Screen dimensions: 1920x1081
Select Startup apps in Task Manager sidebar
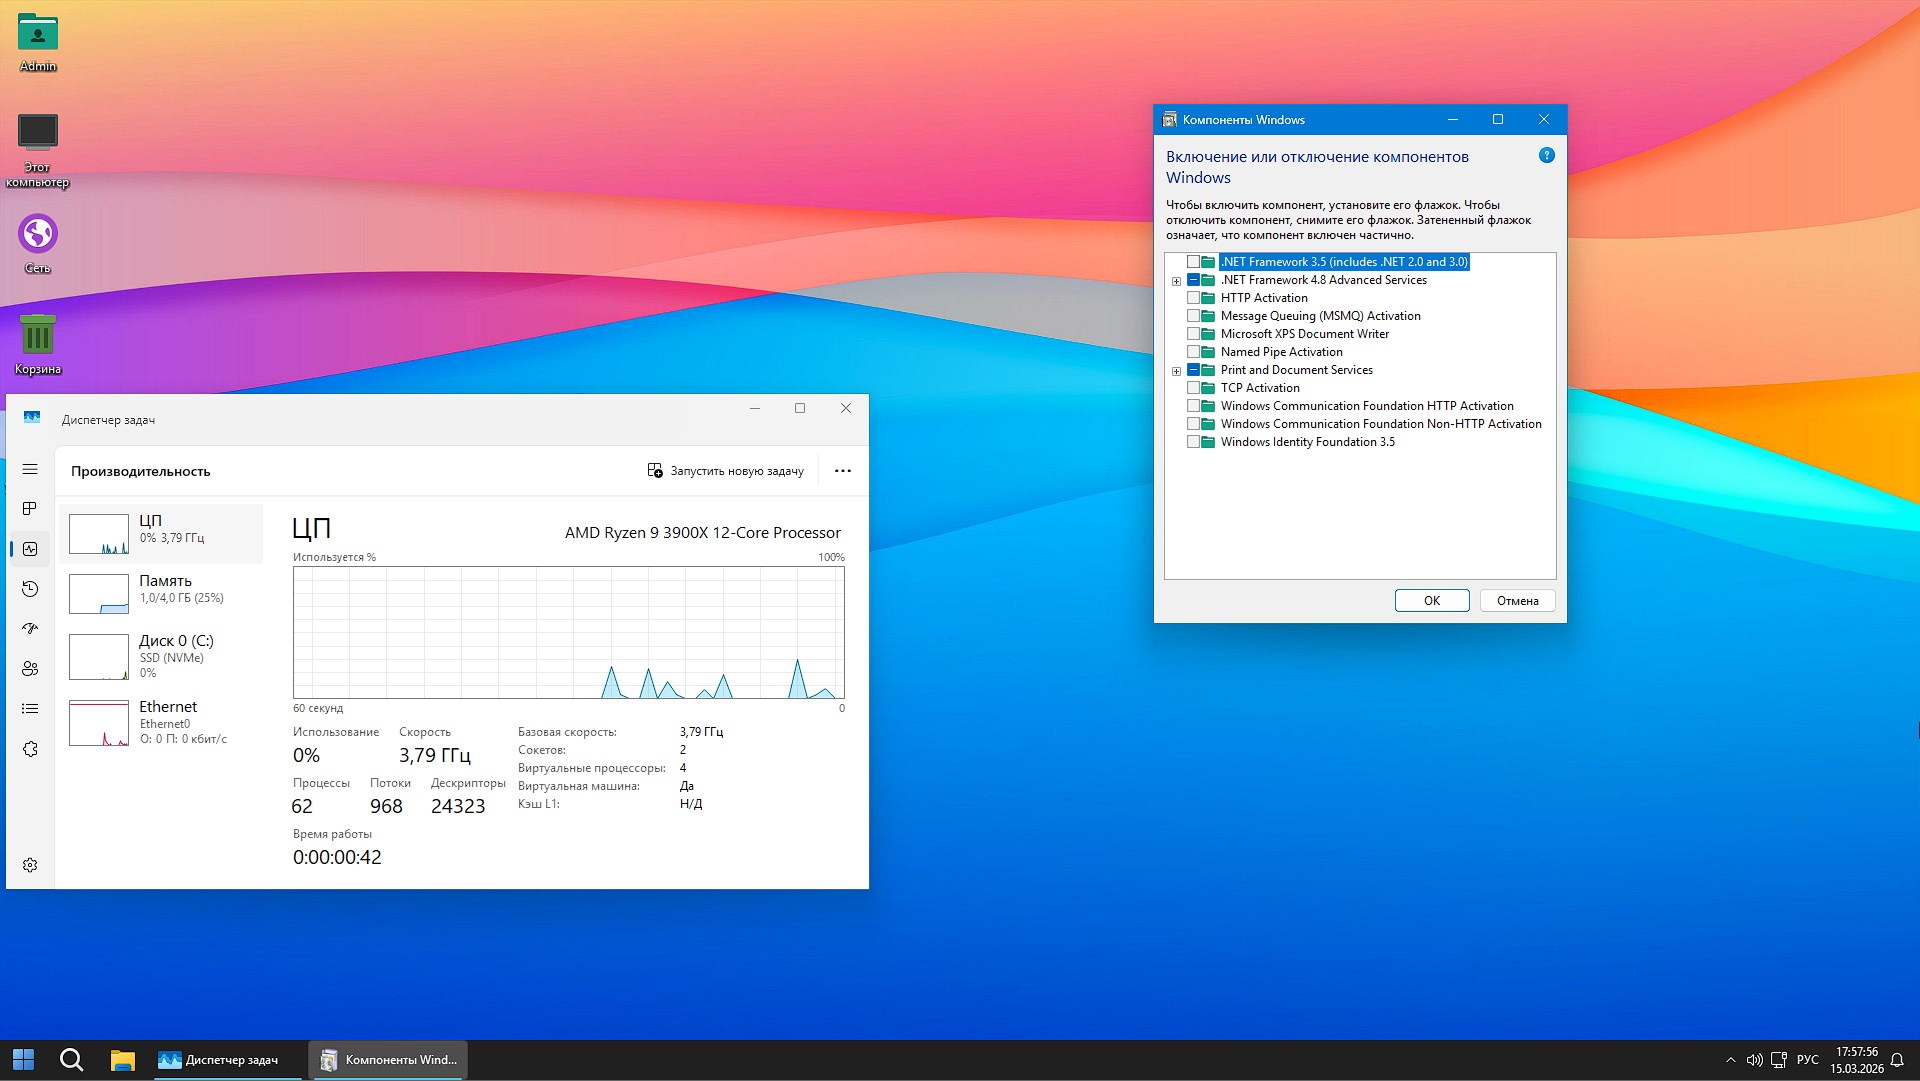[x=30, y=628]
